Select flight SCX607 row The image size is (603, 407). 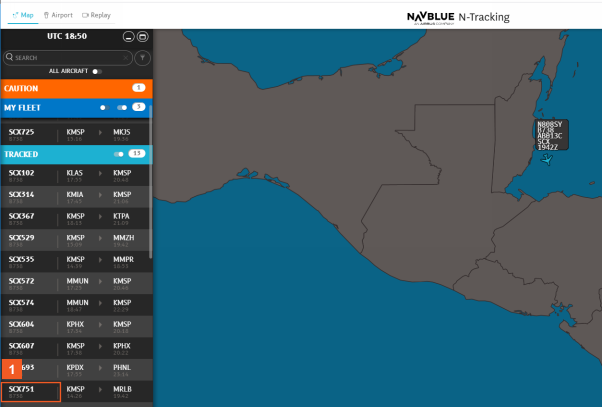[75, 348]
